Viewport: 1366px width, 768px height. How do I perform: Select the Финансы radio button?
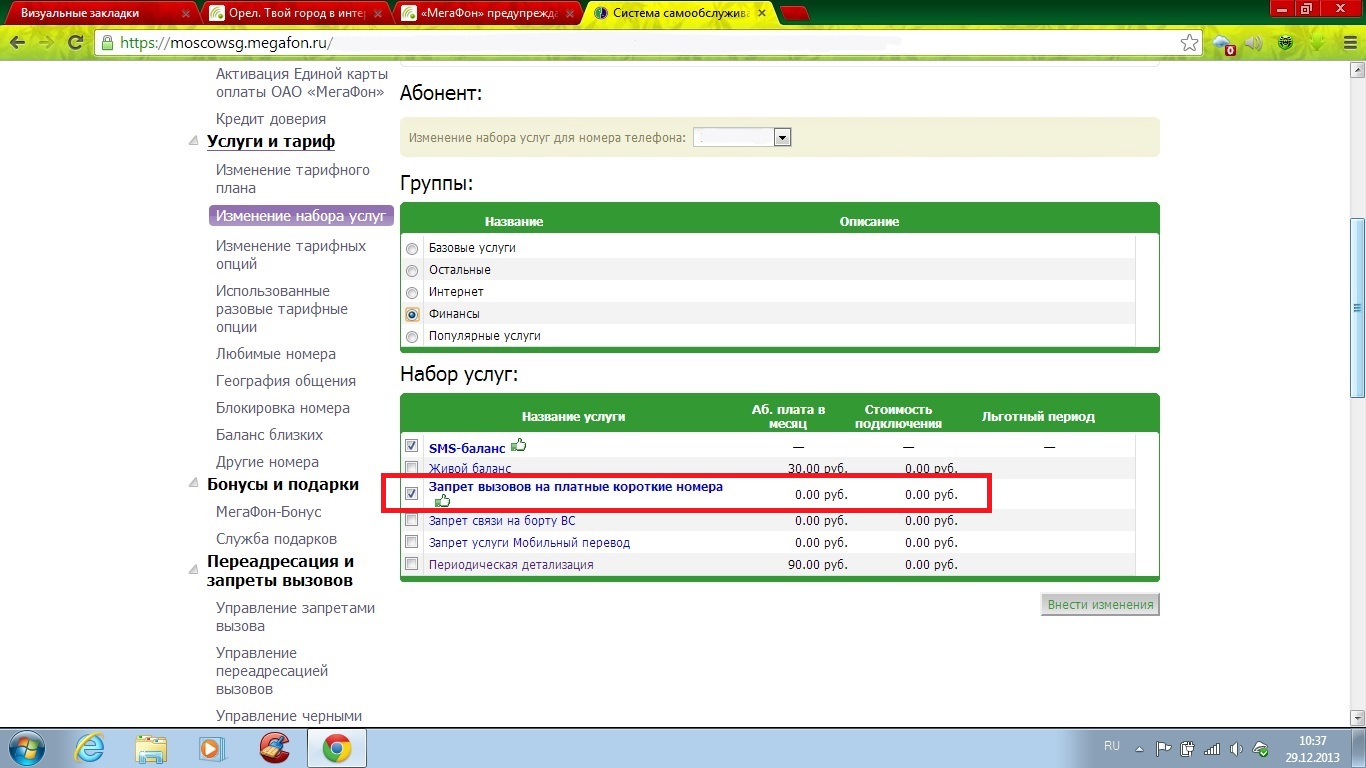[412, 314]
